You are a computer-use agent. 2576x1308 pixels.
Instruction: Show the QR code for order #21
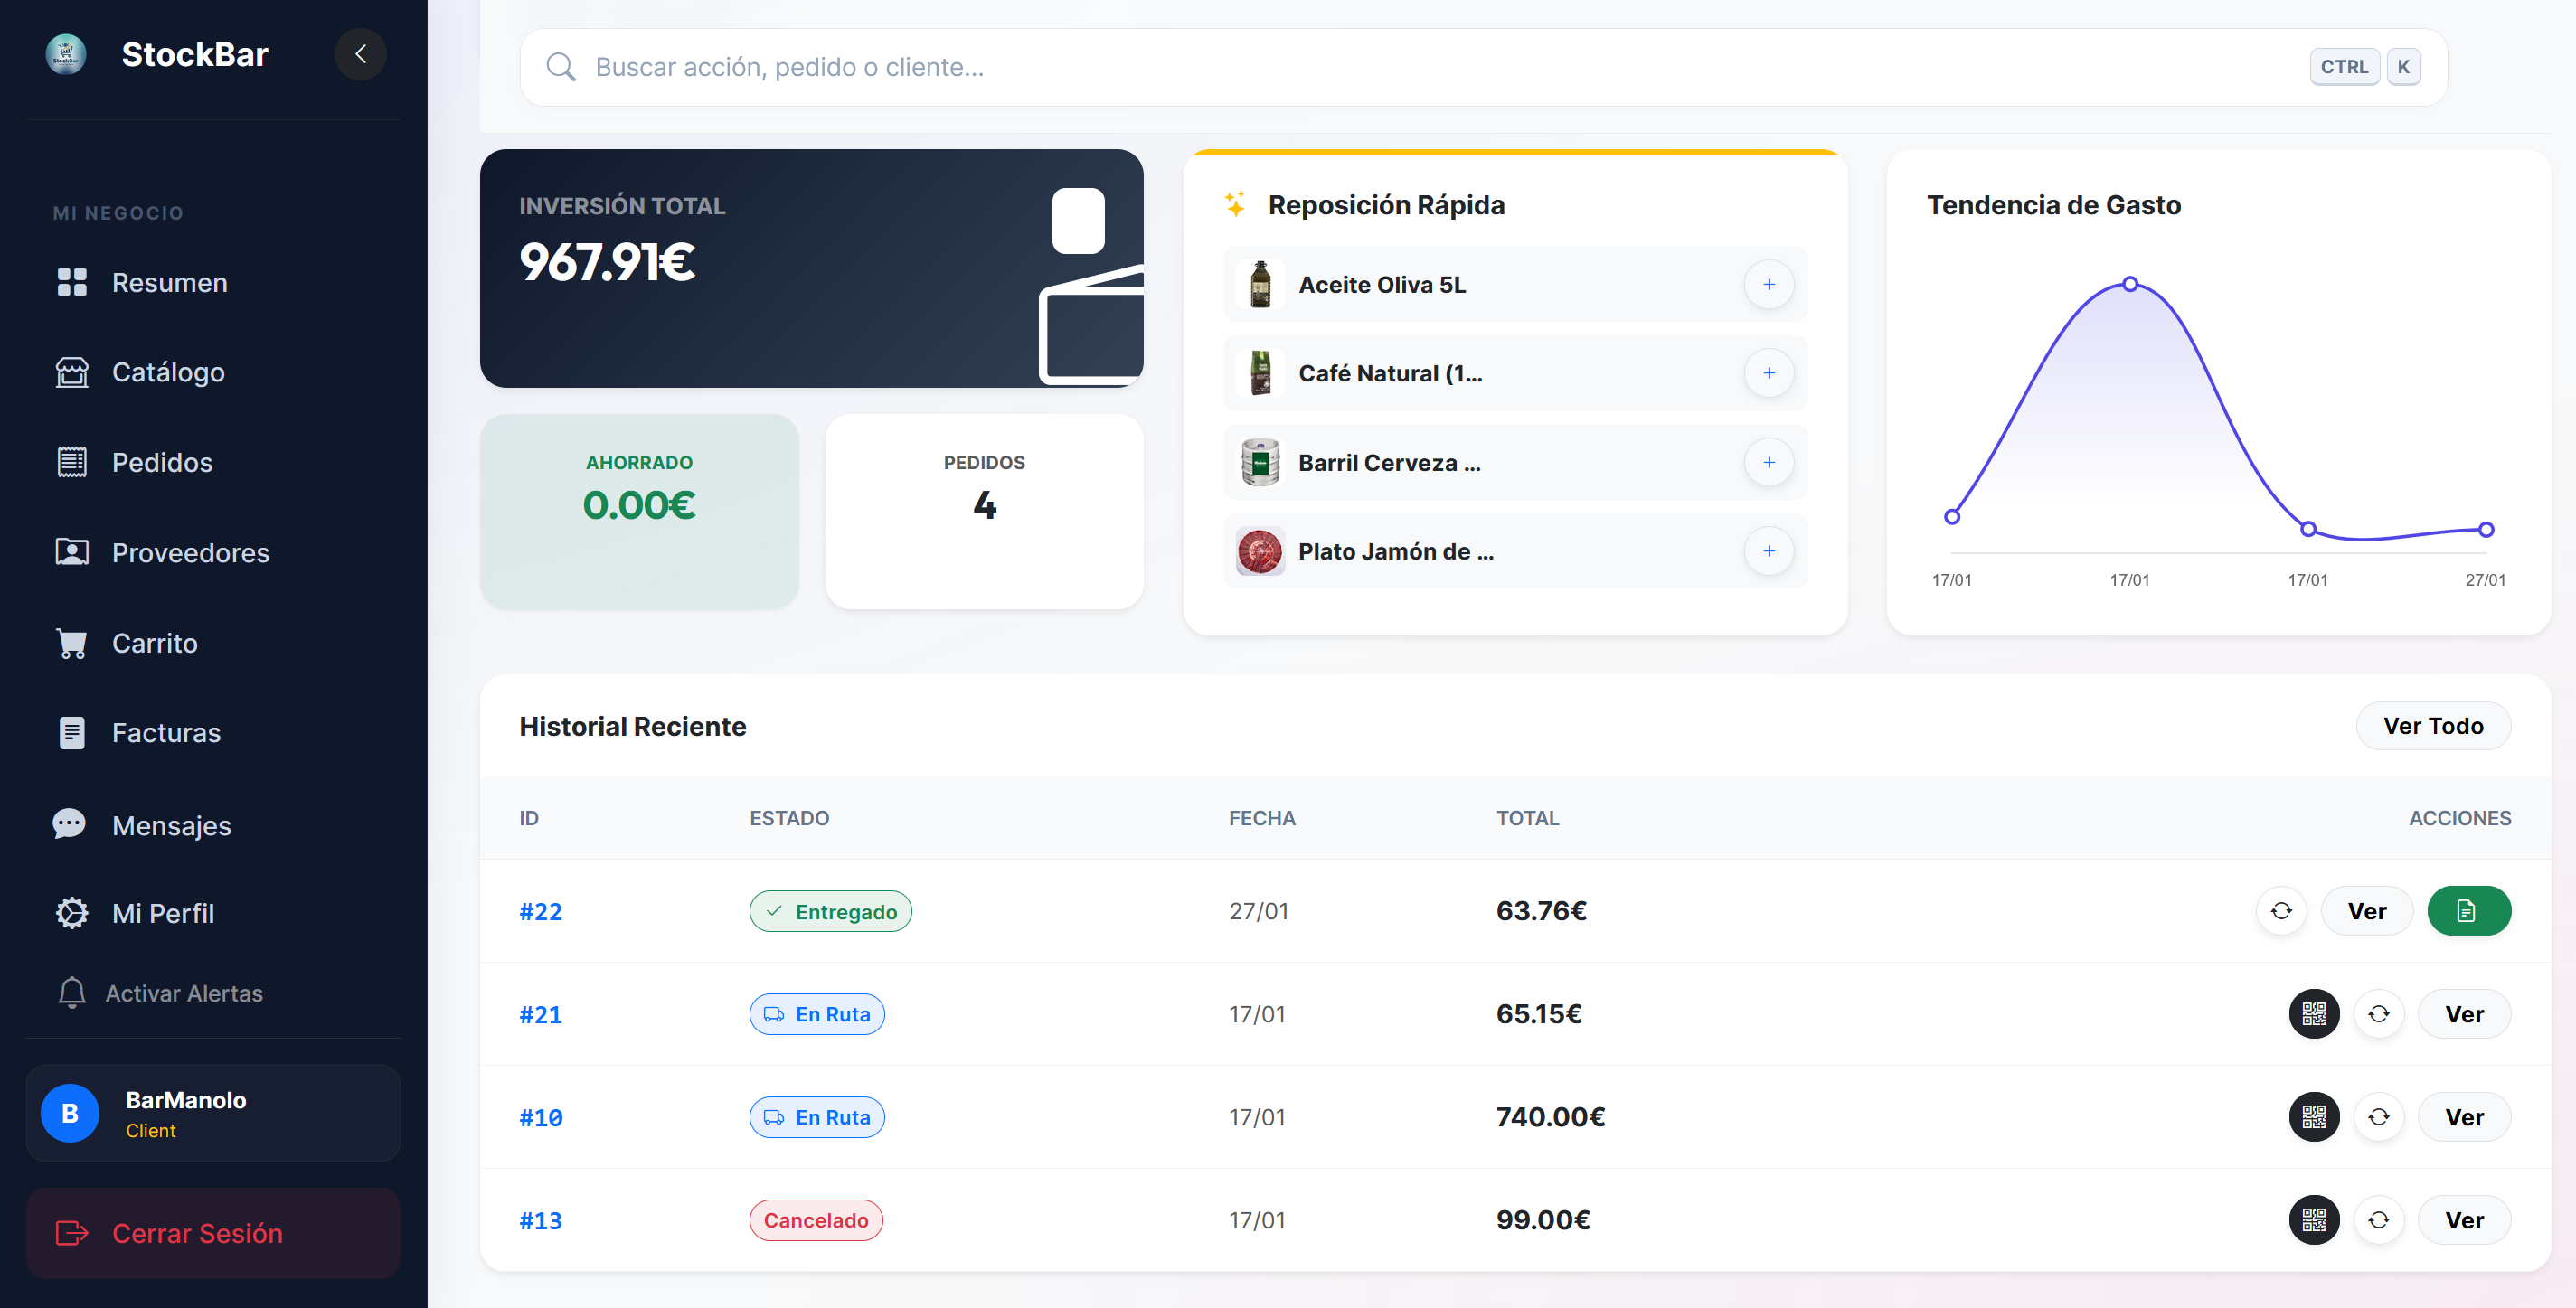click(x=2314, y=1013)
